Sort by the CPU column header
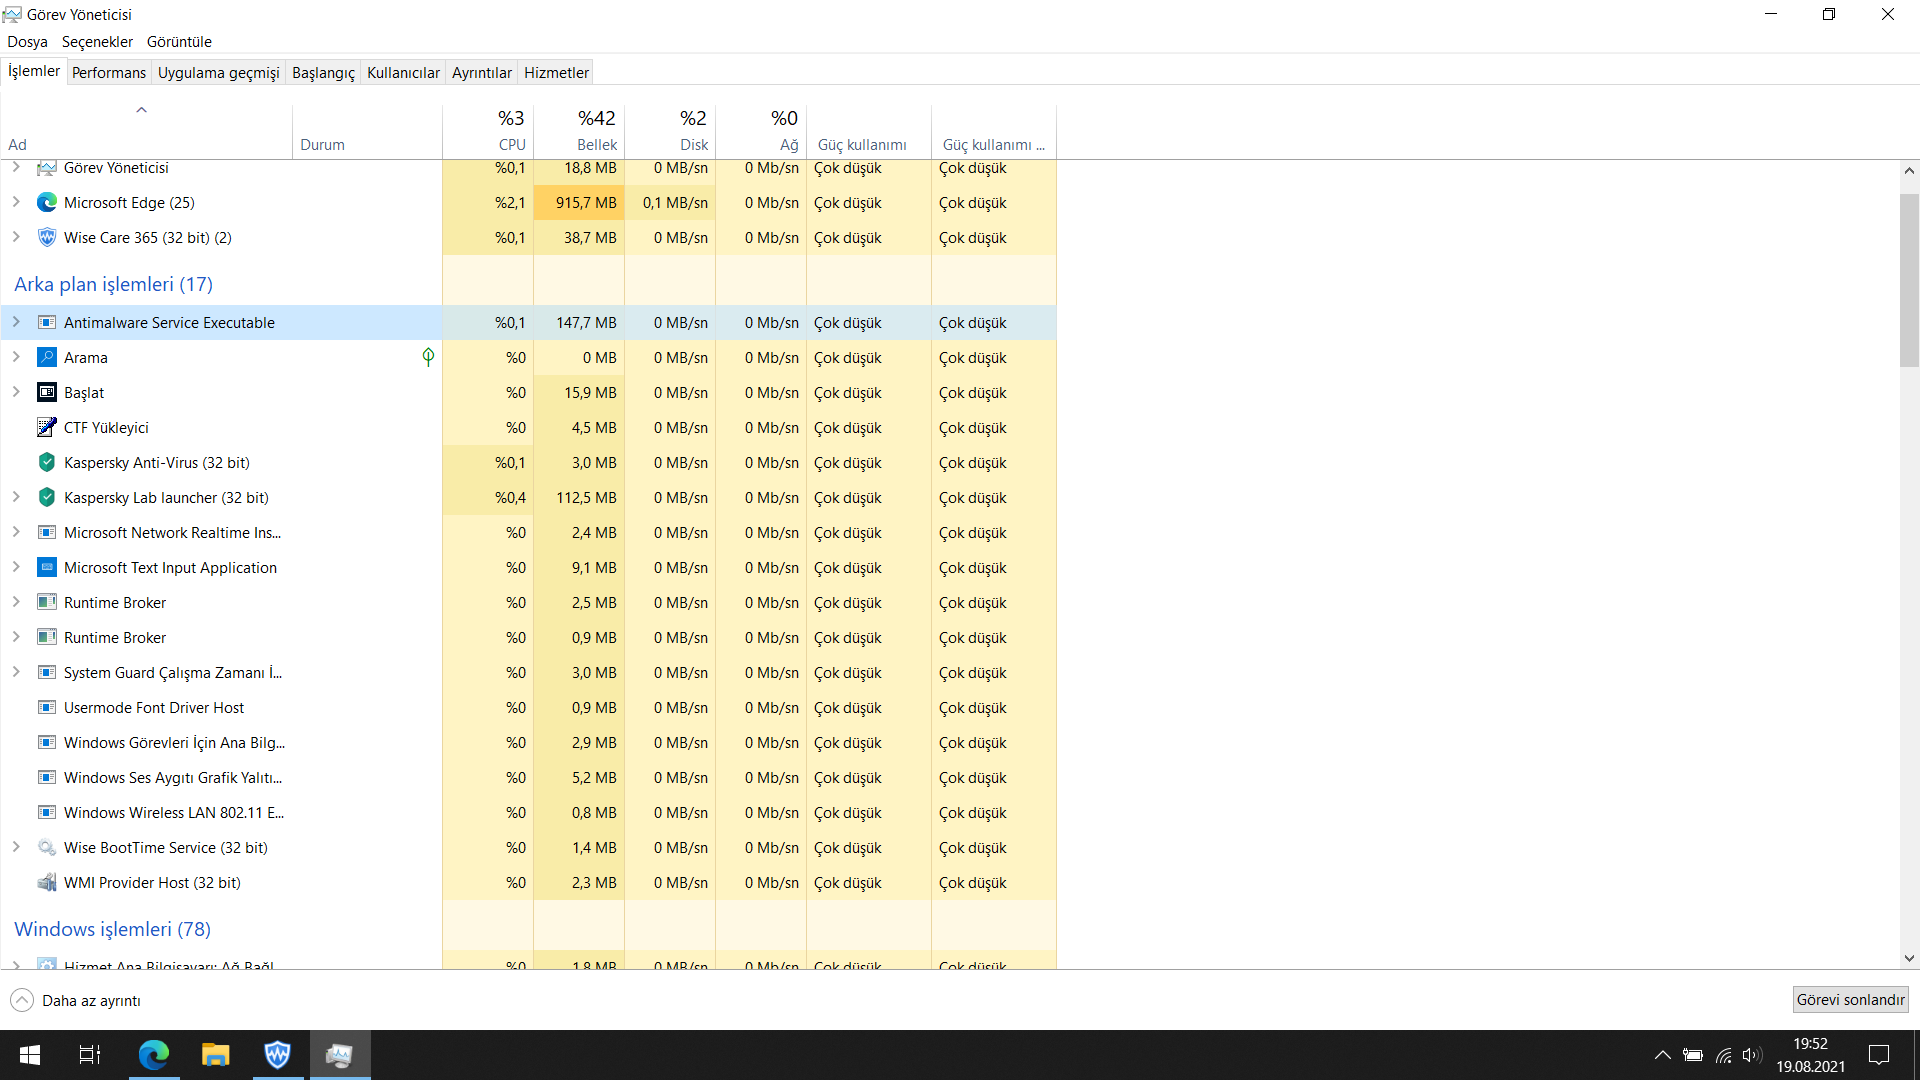 (x=488, y=131)
